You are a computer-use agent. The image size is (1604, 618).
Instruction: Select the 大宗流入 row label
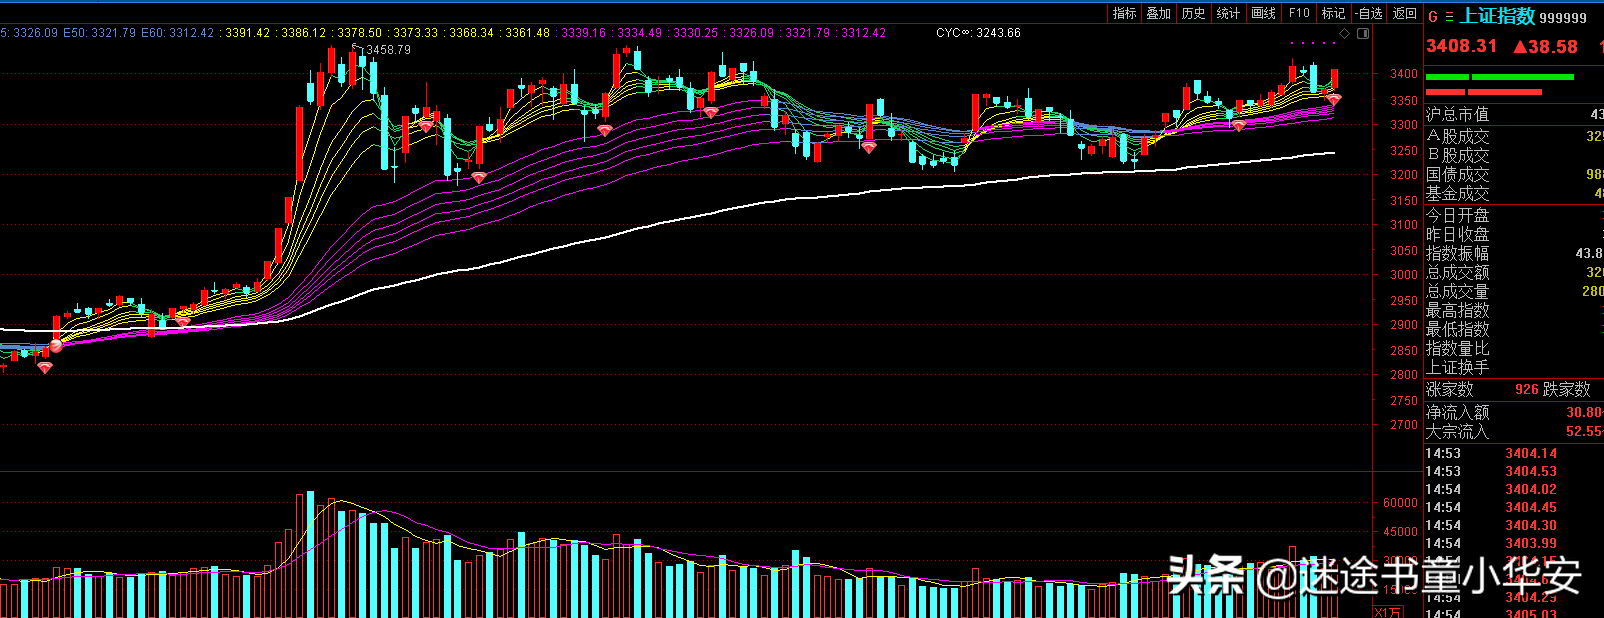coord(1457,431)
